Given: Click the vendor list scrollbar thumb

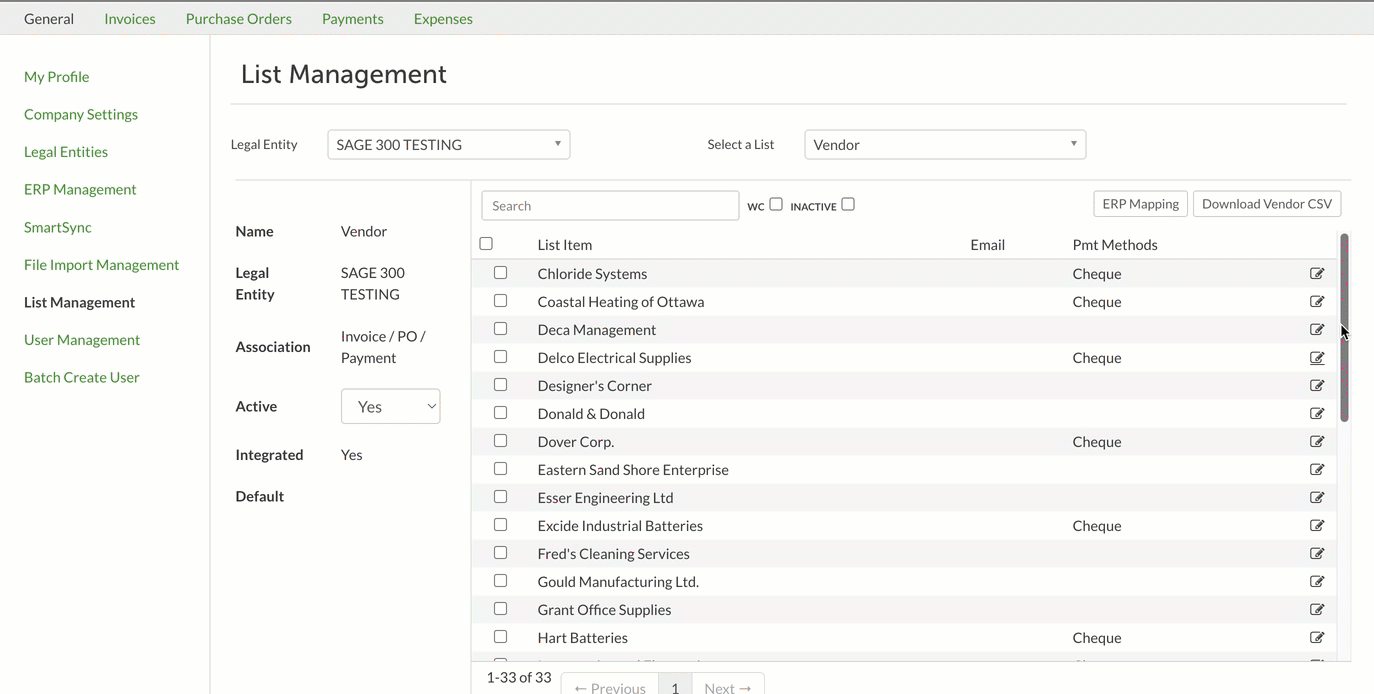Looking at the screenshot, I should pyautogui.click(x=1344, y=328).
